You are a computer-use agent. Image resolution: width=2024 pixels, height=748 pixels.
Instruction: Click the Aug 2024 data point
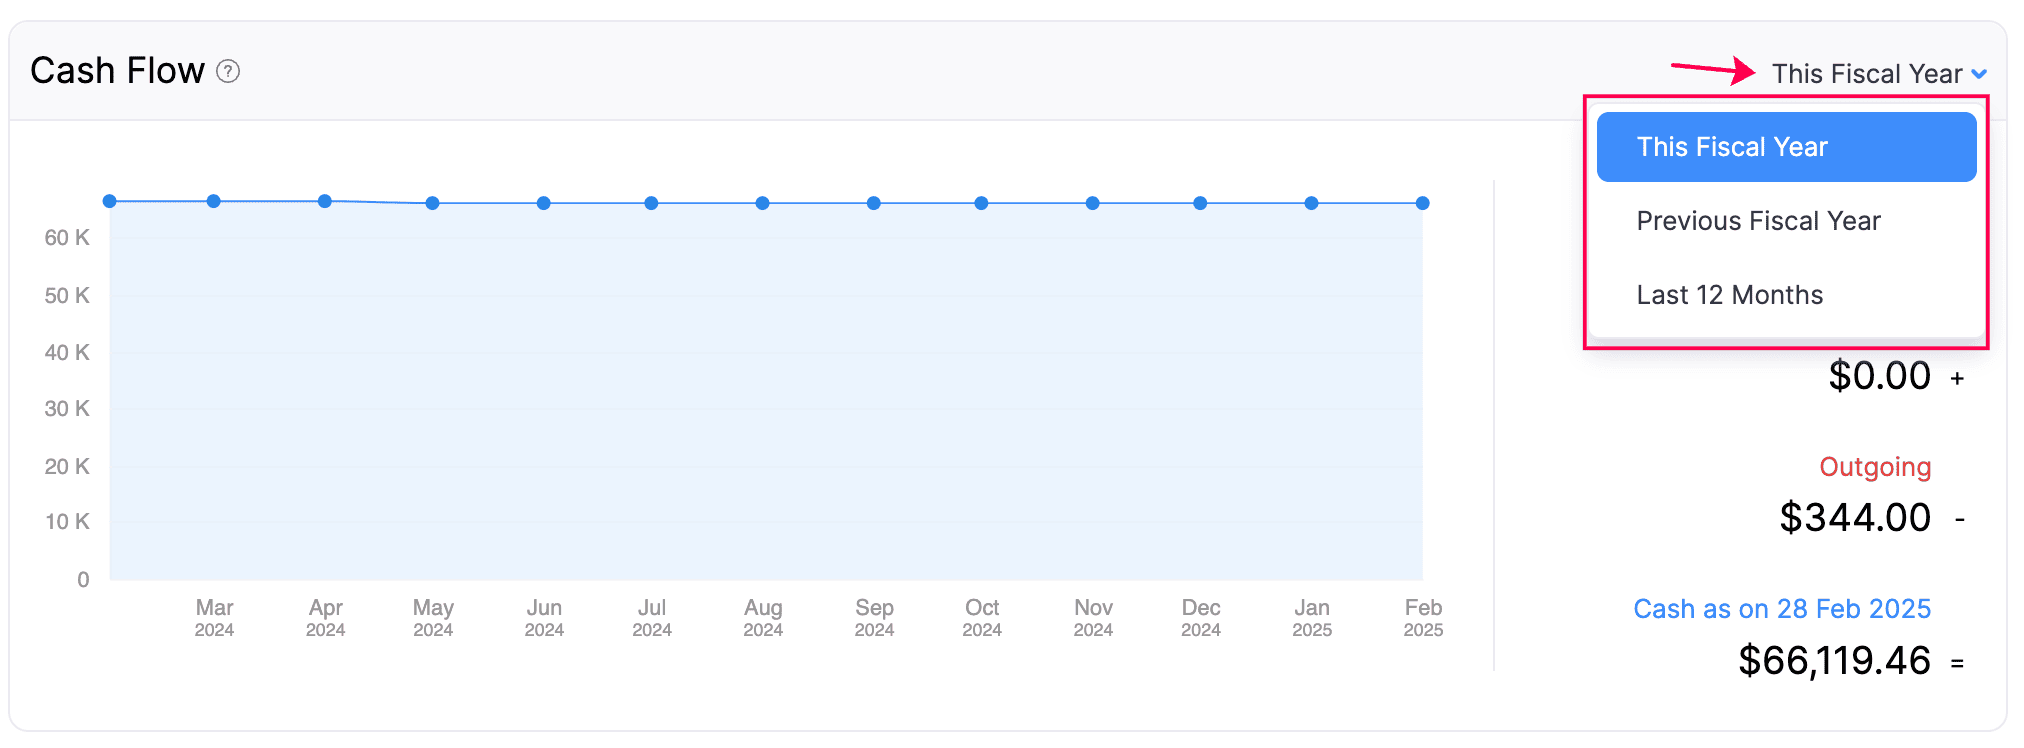click(x=763, y=203)
